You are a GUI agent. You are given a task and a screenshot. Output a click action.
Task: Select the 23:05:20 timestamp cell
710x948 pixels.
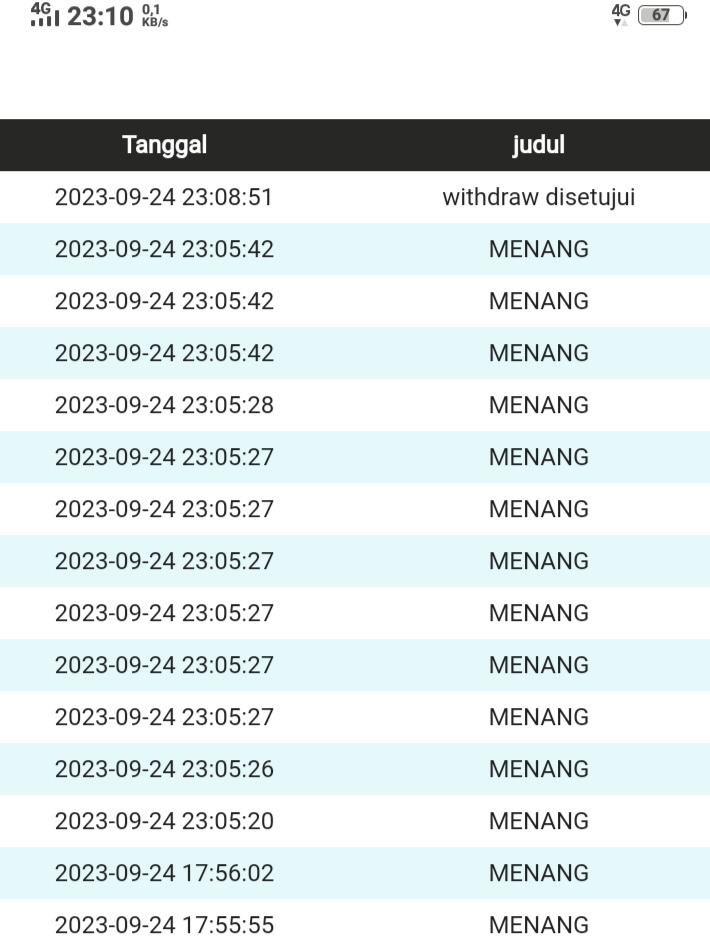pyautogui.click(x=164, y=822)
